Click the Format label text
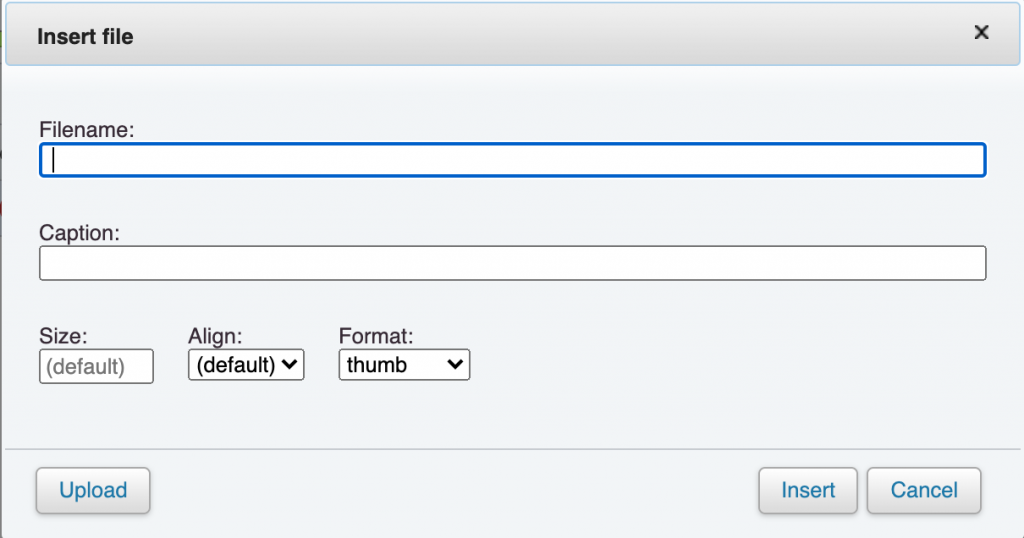The height and width of the screenshot is (538, 1024). coord(376,336)
